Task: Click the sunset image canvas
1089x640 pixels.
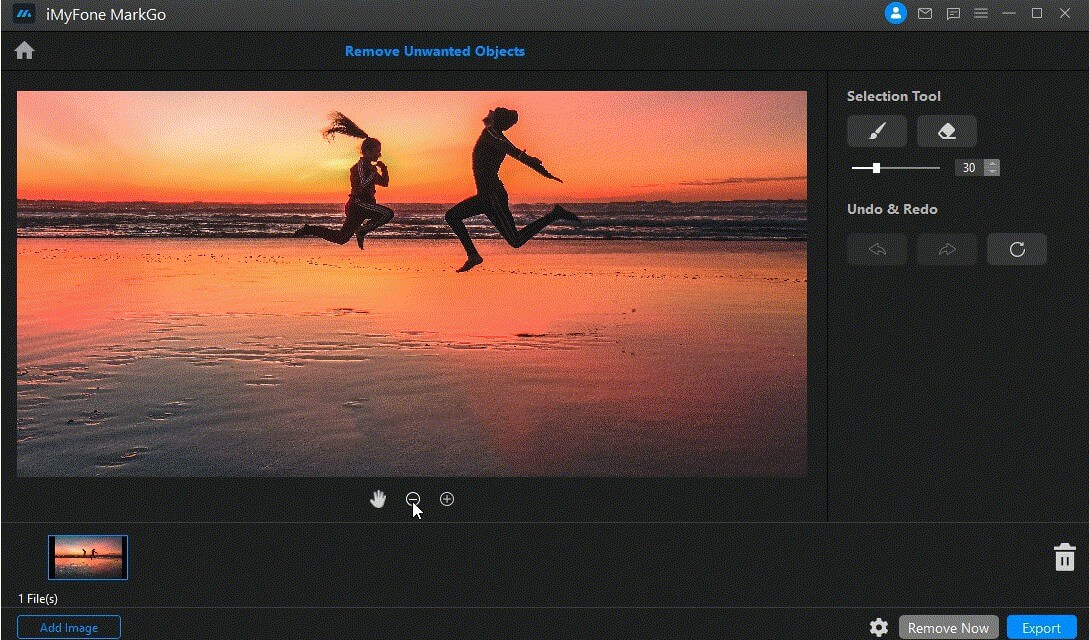Action: click(x=412, y=283)
